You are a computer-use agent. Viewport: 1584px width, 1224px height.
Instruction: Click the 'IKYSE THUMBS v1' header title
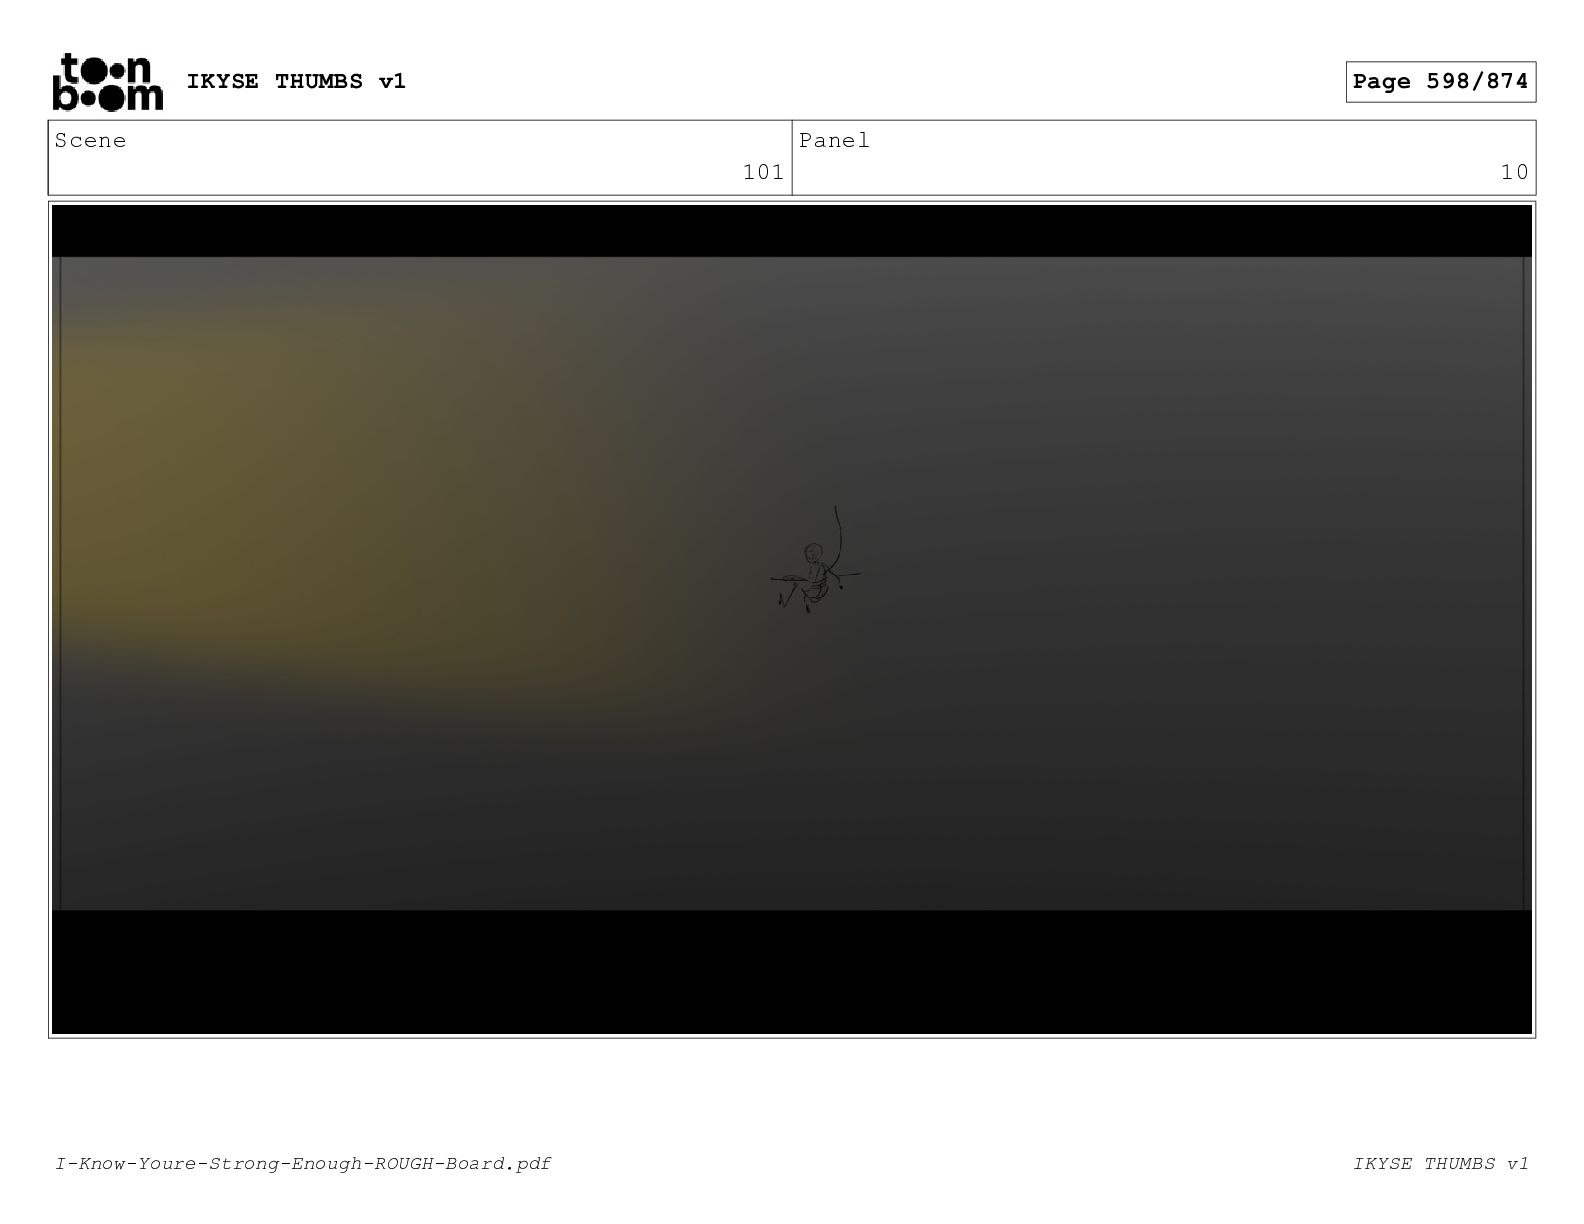[x=296, y=82]
